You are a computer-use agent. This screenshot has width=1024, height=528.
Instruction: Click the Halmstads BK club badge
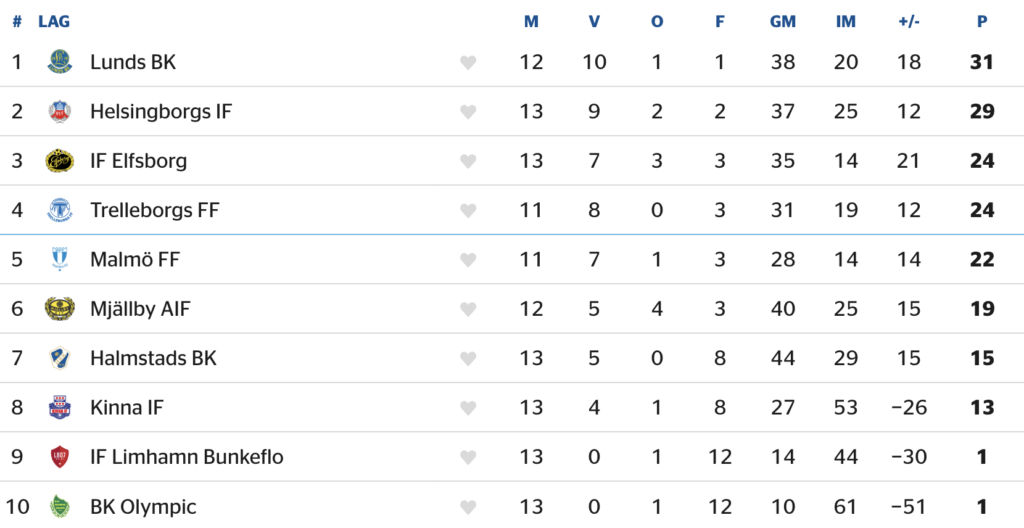60,358
